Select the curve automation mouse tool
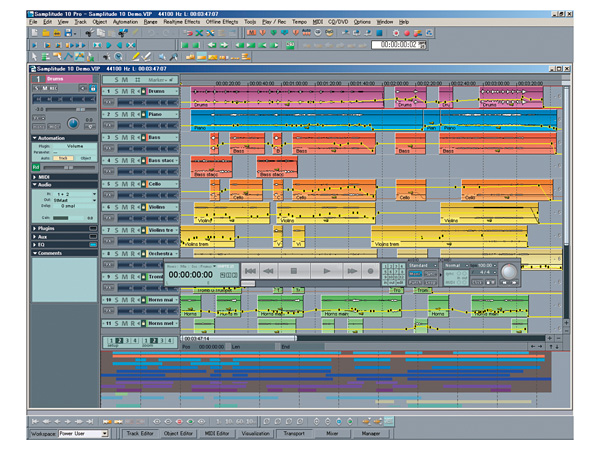600x450 pixels. [68, 57]
